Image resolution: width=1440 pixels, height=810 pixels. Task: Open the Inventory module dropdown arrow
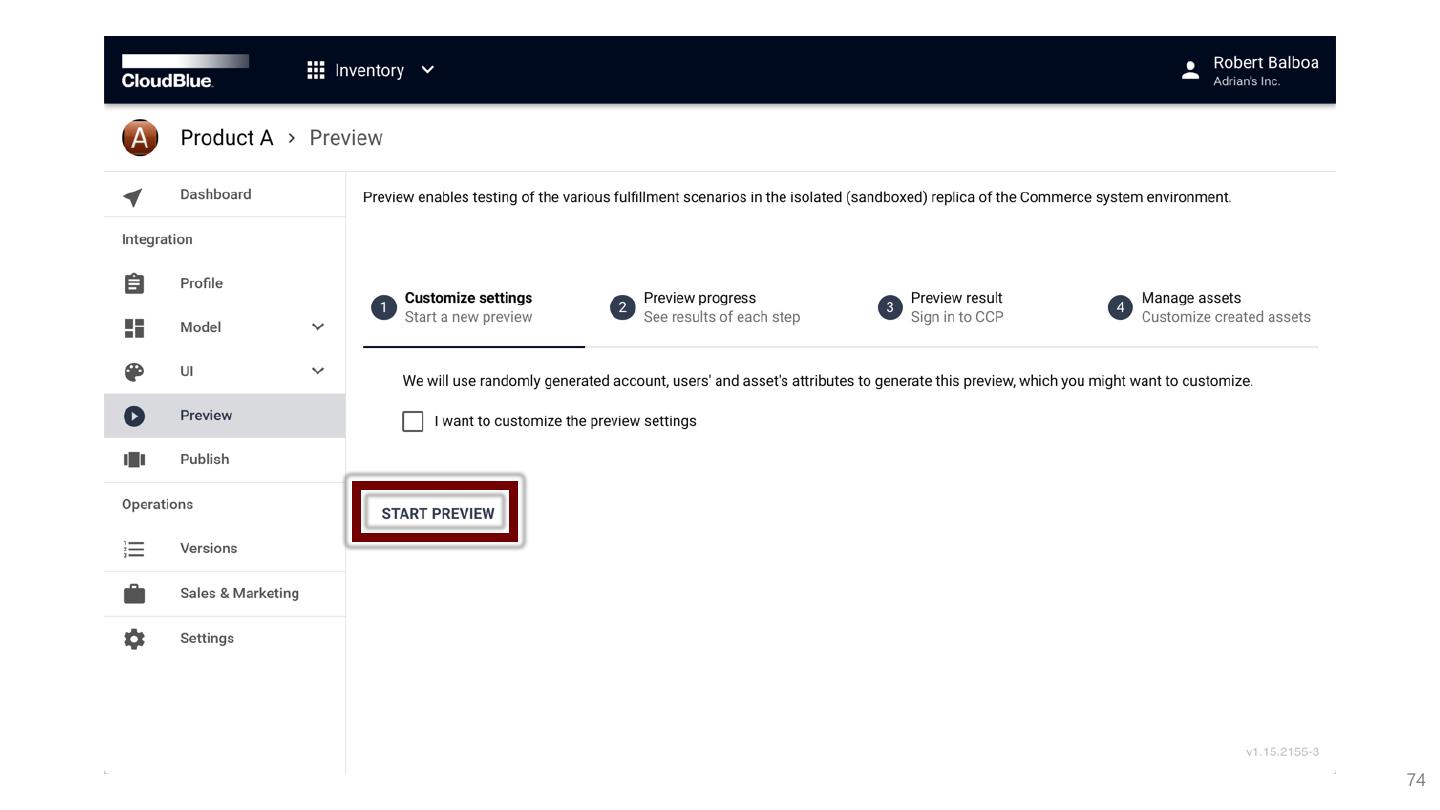pyautogui.click(x=428, y=70)
